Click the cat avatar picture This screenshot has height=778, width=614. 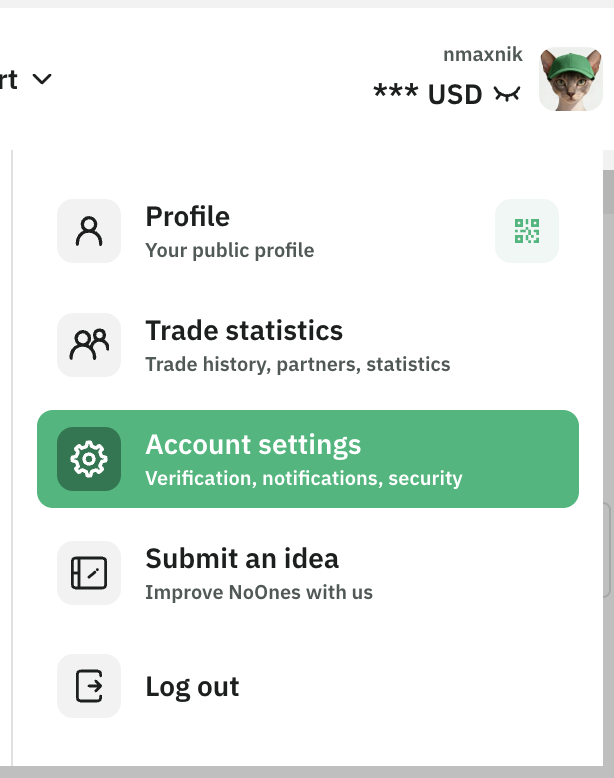pos(570,78)
